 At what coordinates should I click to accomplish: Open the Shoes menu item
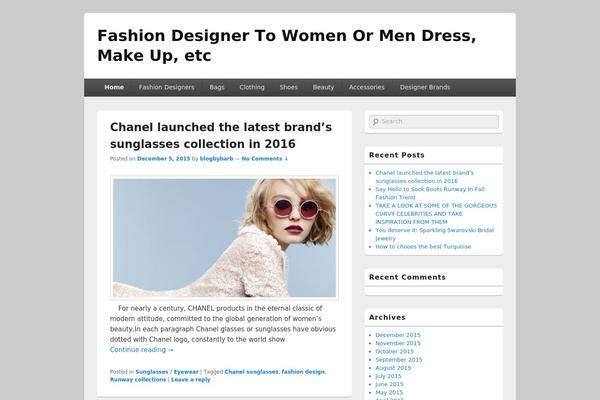[x=289, y=87]
